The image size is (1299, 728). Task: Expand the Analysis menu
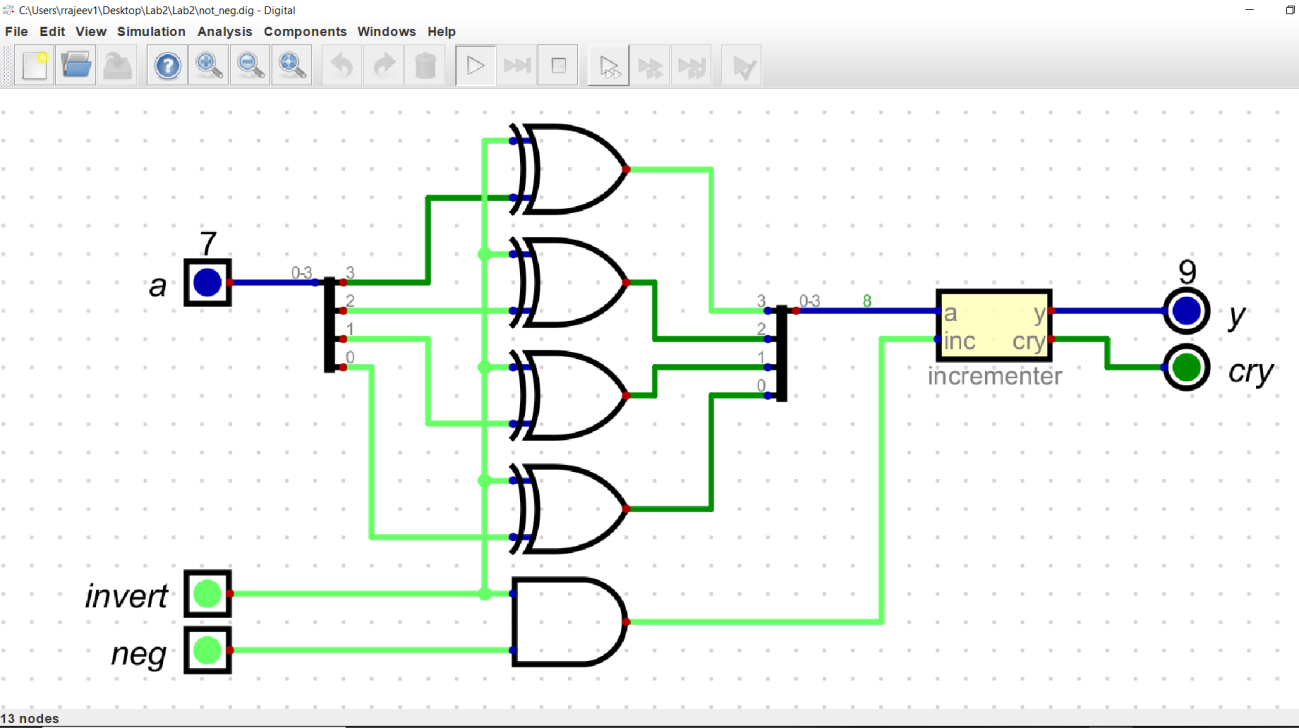(225, 31)
